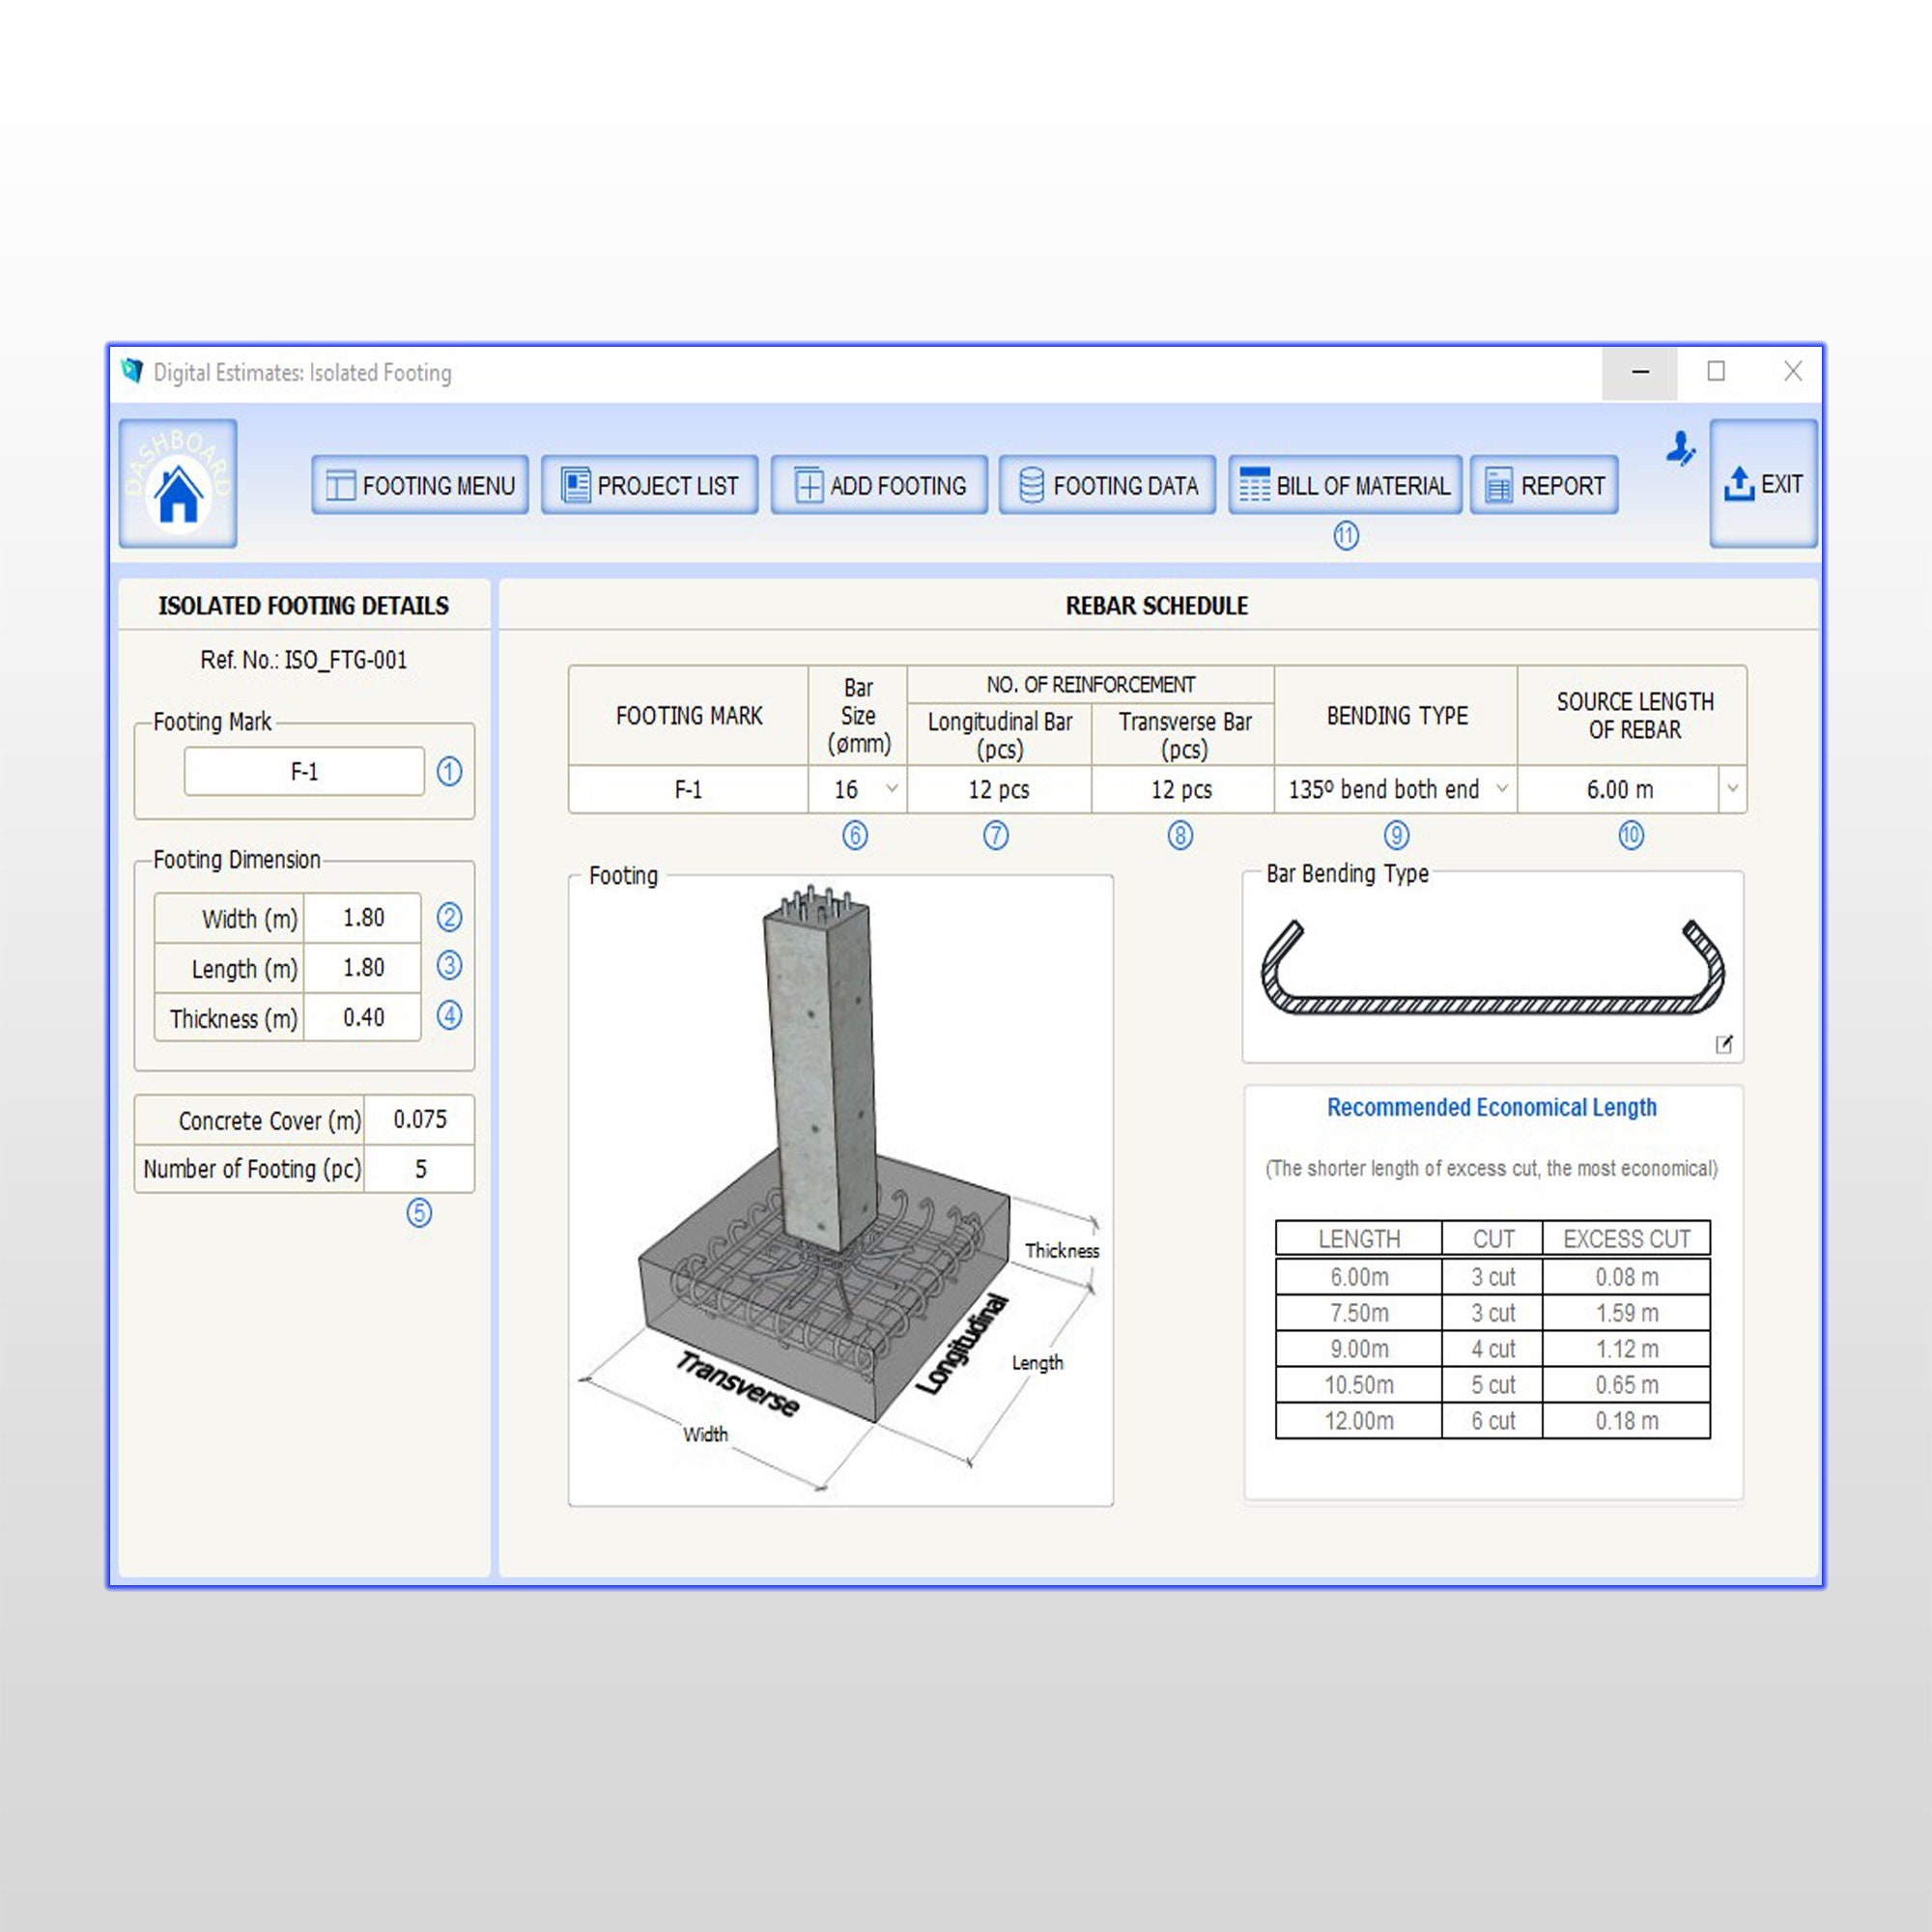The width and height of the screenshot is (1932, 1932).
Task: Open the Footing Data panel
Action: tap(1107, 485)
